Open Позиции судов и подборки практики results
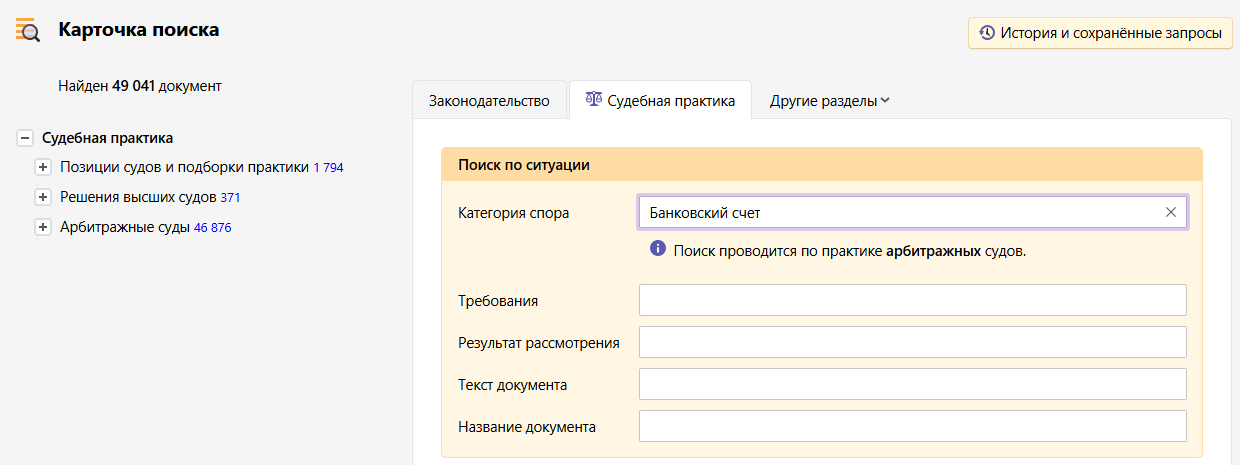The image size is (1240, 465). pyautogui.click(x=184, y=168)
